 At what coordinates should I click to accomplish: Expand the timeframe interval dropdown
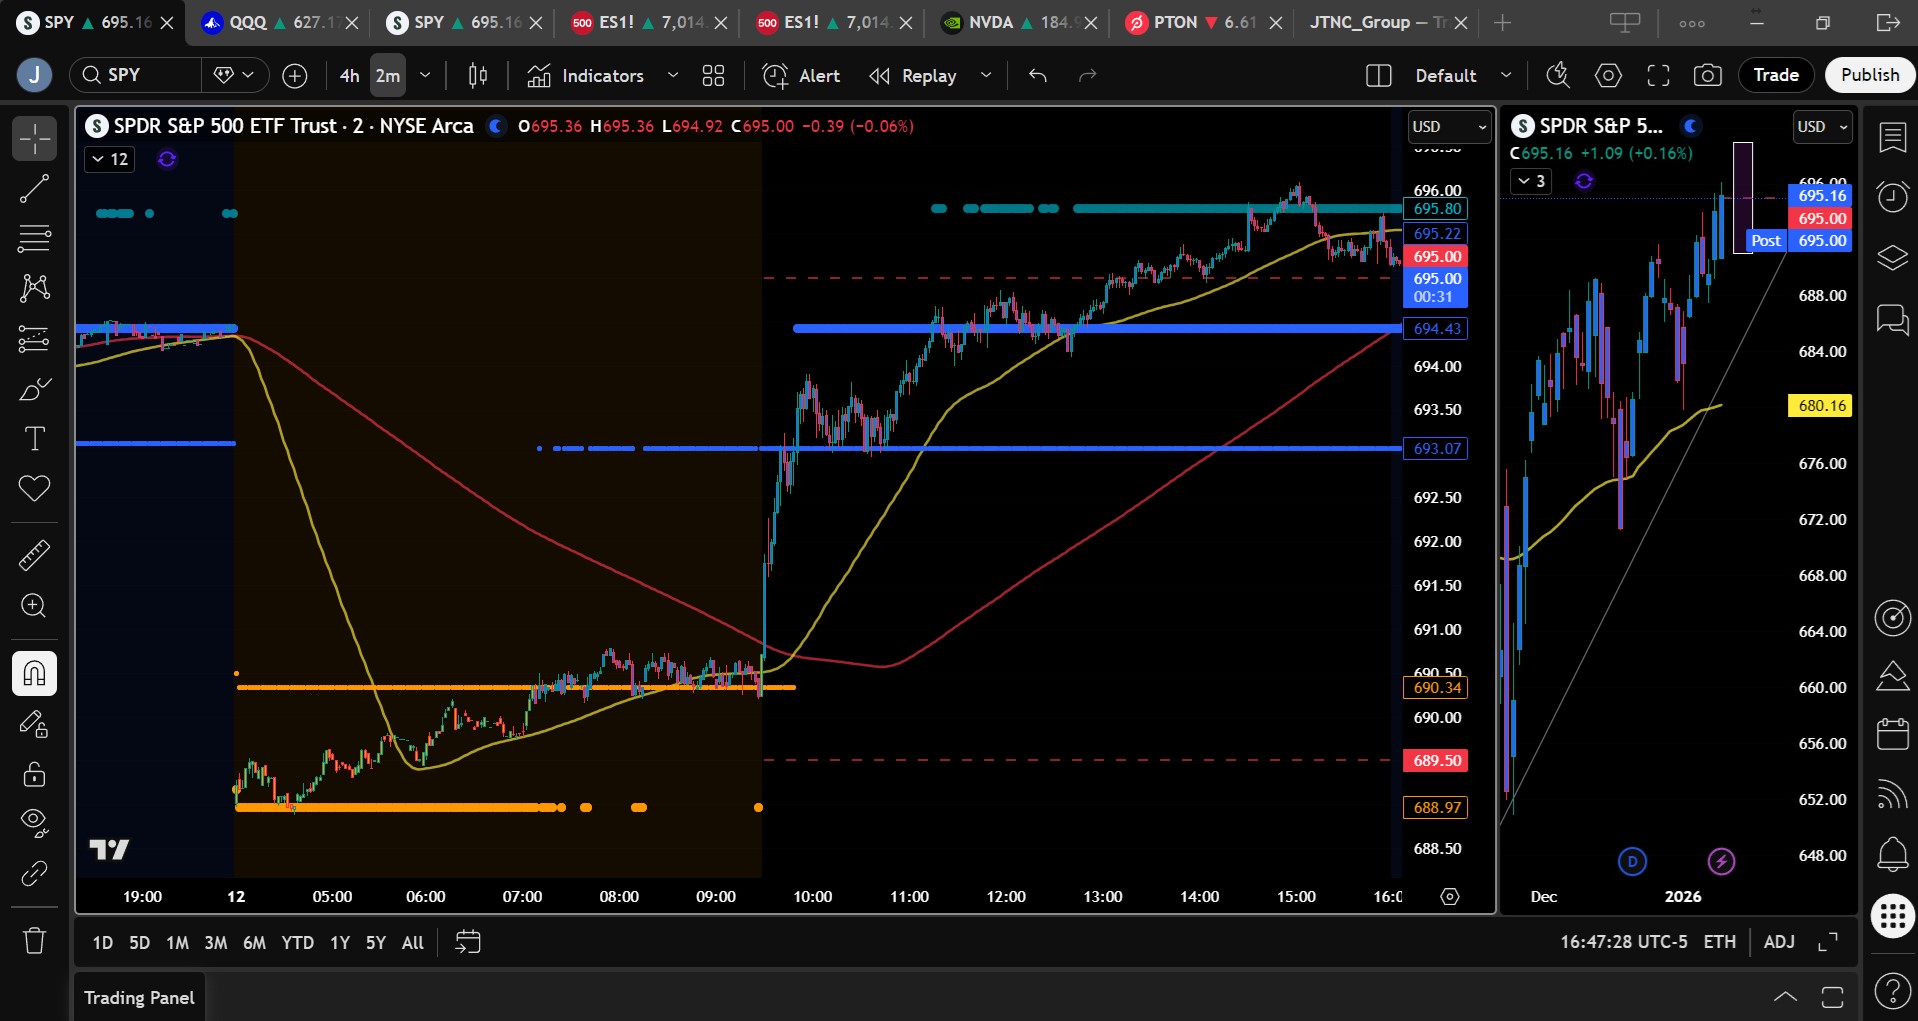[x=425, y=75]
